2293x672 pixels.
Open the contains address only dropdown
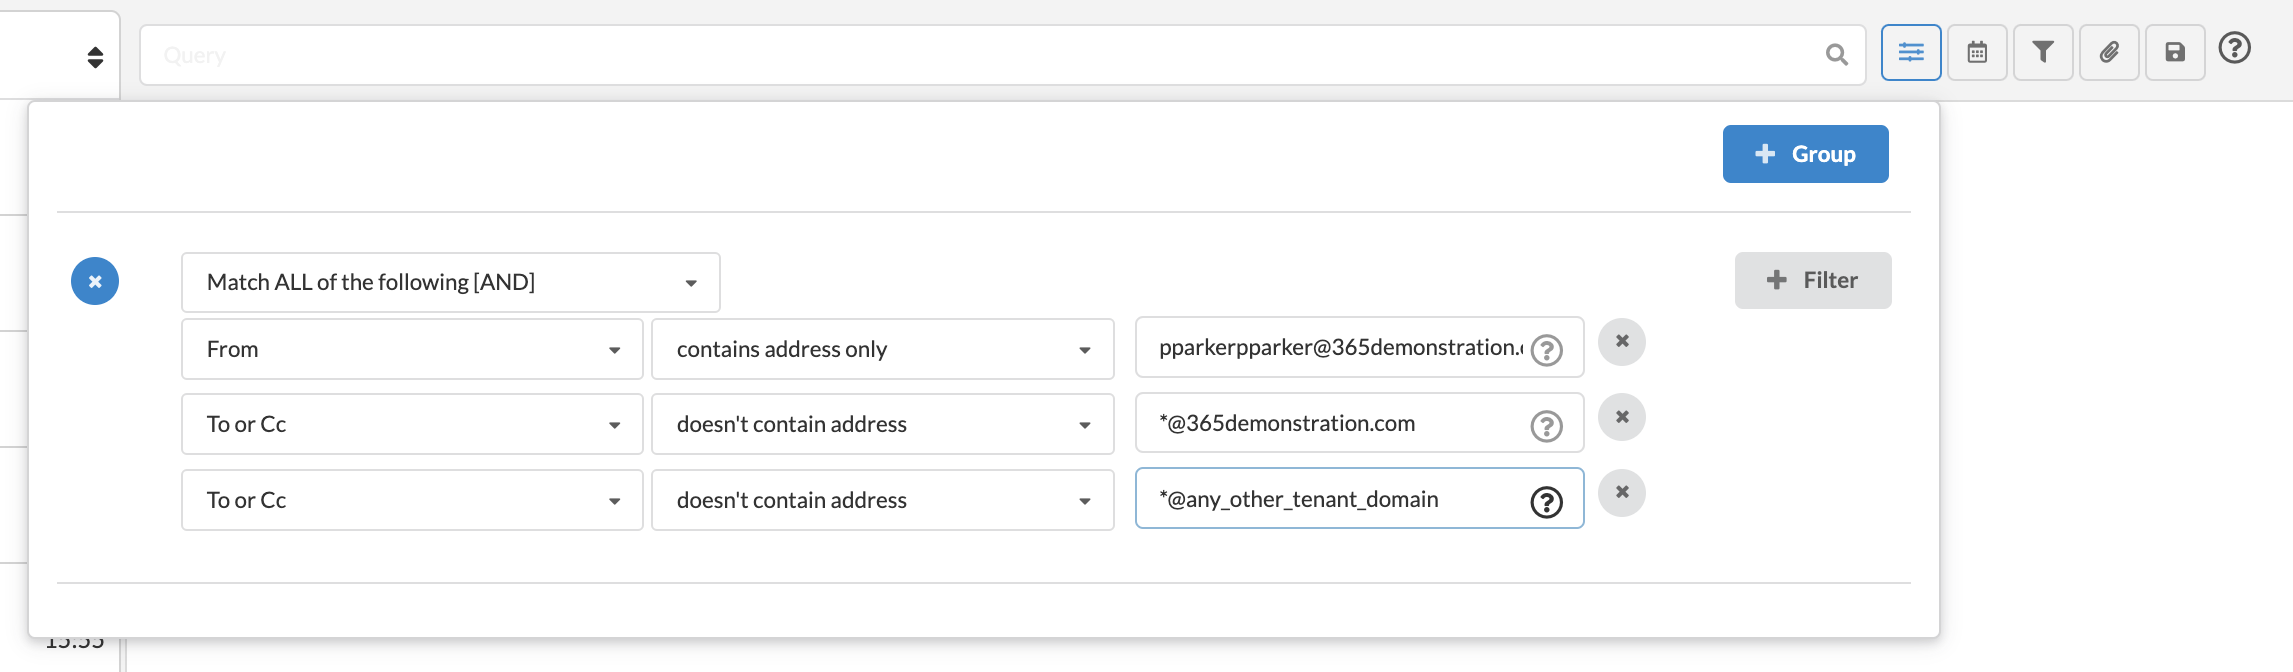coord(883,349)
